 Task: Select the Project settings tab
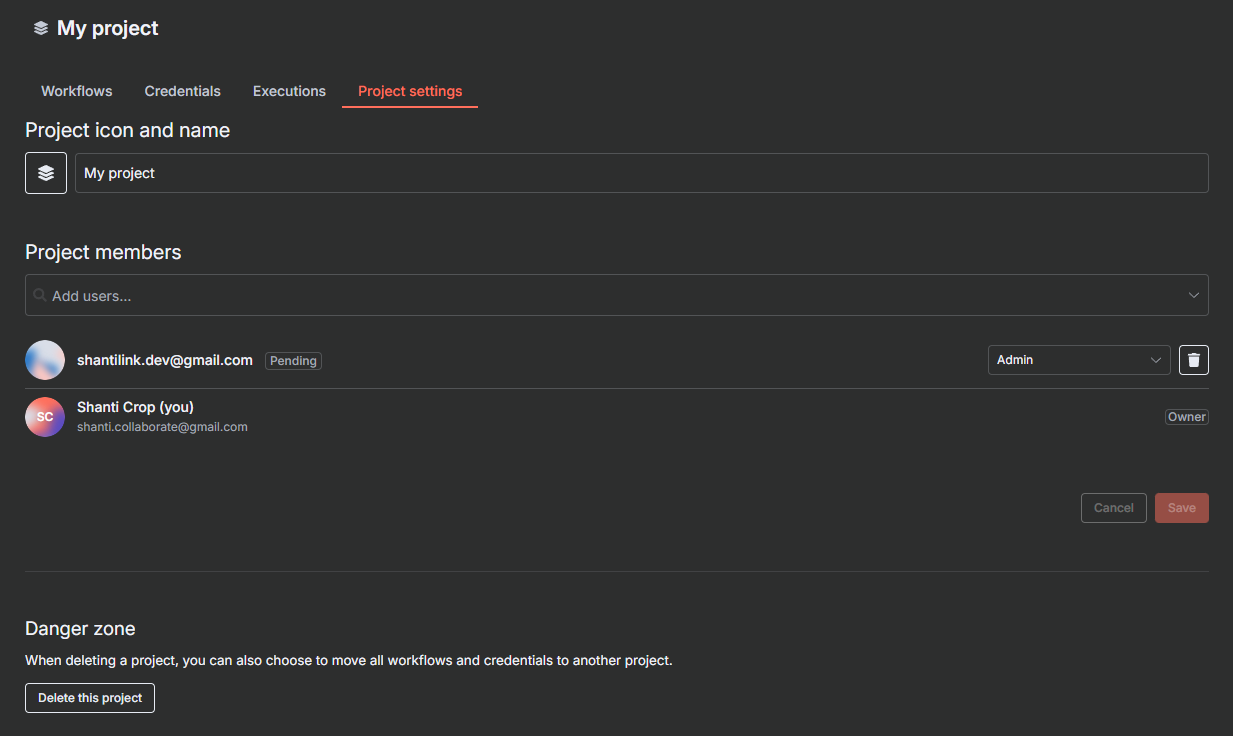[x=410, y=91]
